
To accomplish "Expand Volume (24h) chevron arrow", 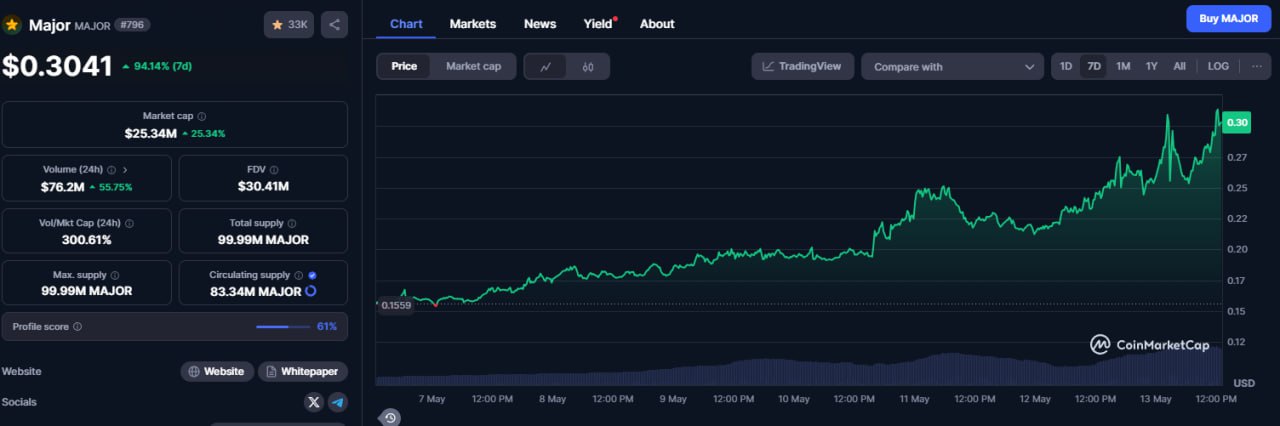I will click(x=125, y=170).
